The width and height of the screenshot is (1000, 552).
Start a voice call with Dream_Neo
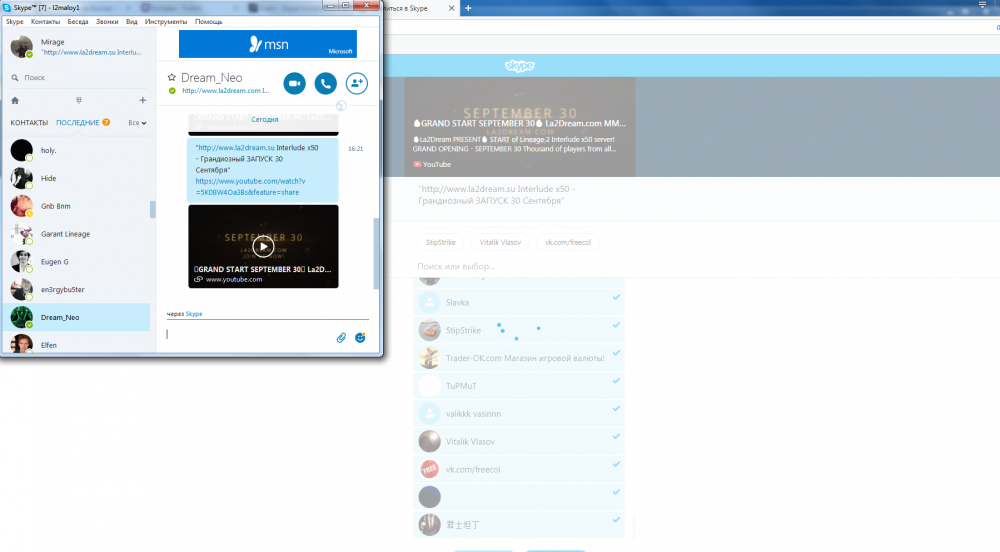coord(325,84)
